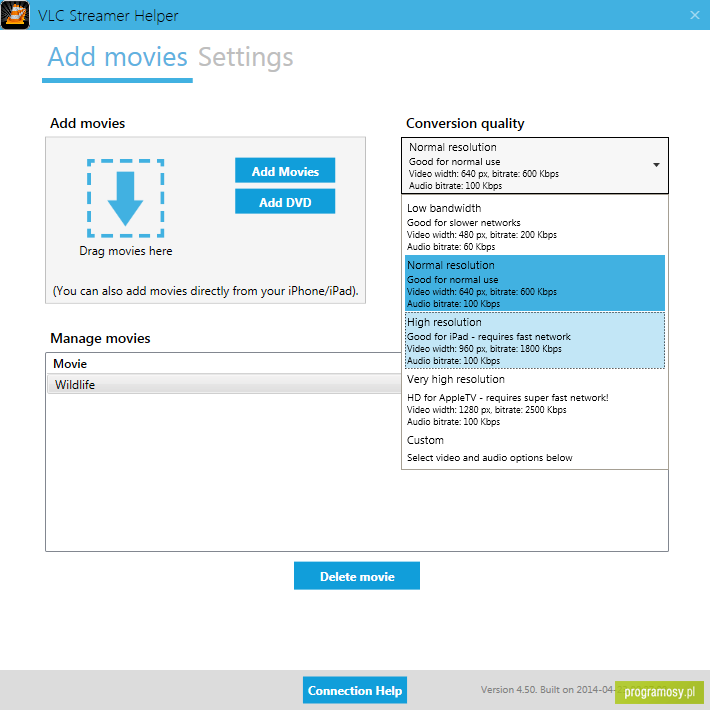
Task: Select the Wildlife movie row
Action: (x=224, y=384)
